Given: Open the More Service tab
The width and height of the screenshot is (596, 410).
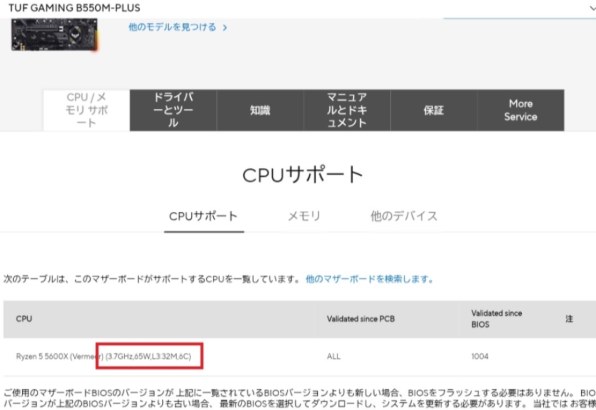Looking at the screenshot, I should (x=521, y=110).
